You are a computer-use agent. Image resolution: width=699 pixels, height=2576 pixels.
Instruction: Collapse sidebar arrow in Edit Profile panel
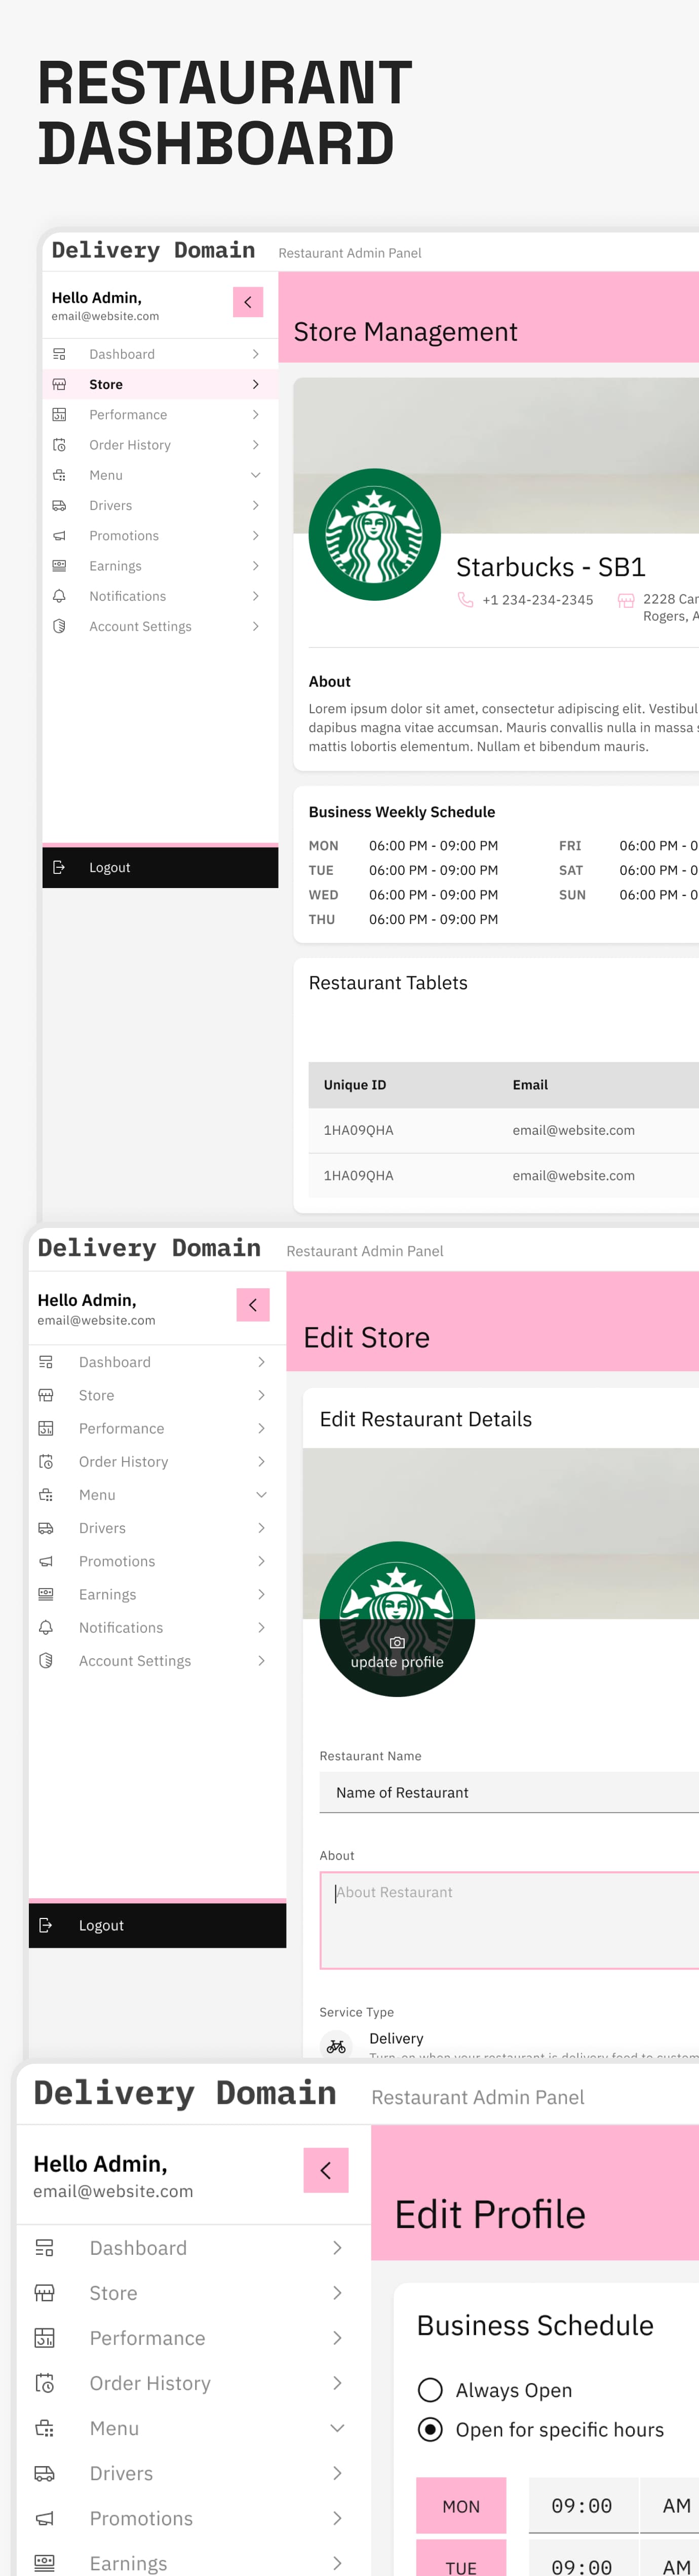[326, 2170]
